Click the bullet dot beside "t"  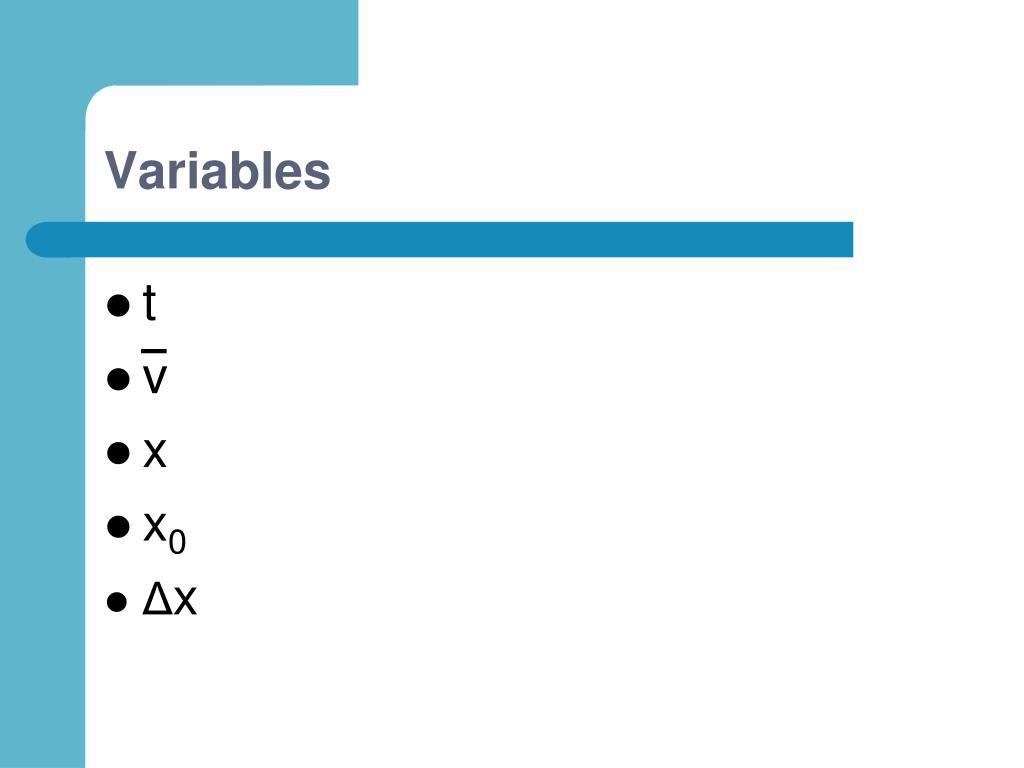(x=118, y=305)
